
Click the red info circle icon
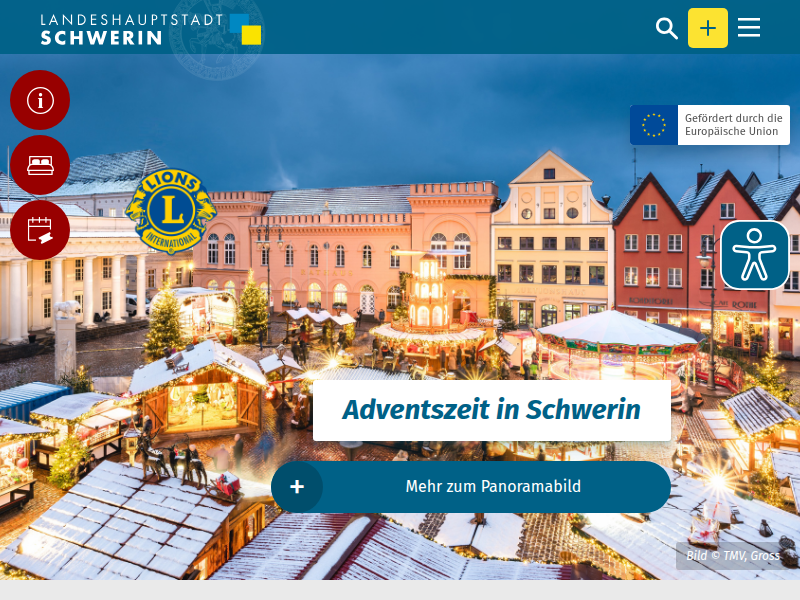point(40,99)
